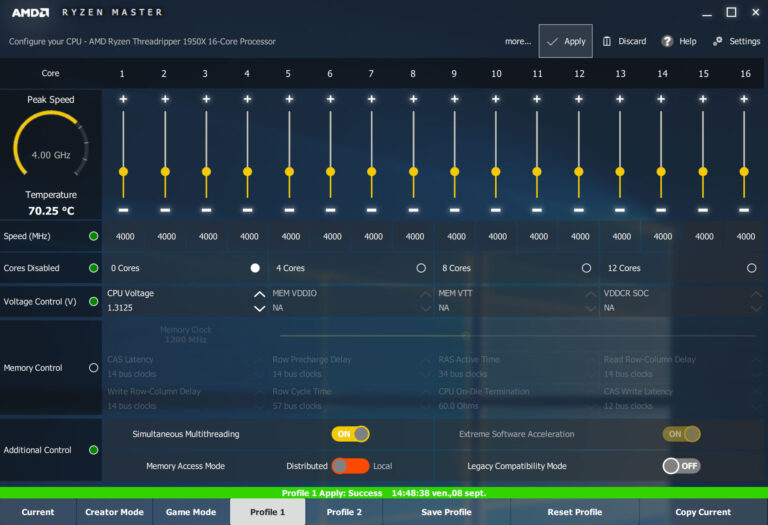
Task: Click the core 10 speed slider handle
Action: (x=496, y=171)
